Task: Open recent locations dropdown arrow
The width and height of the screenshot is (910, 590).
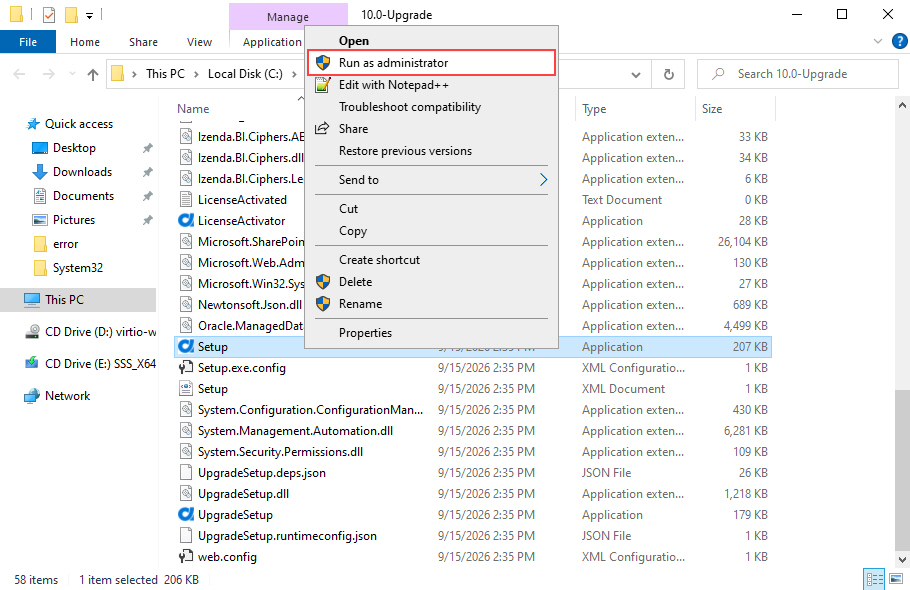Action: tap(72, 74)
